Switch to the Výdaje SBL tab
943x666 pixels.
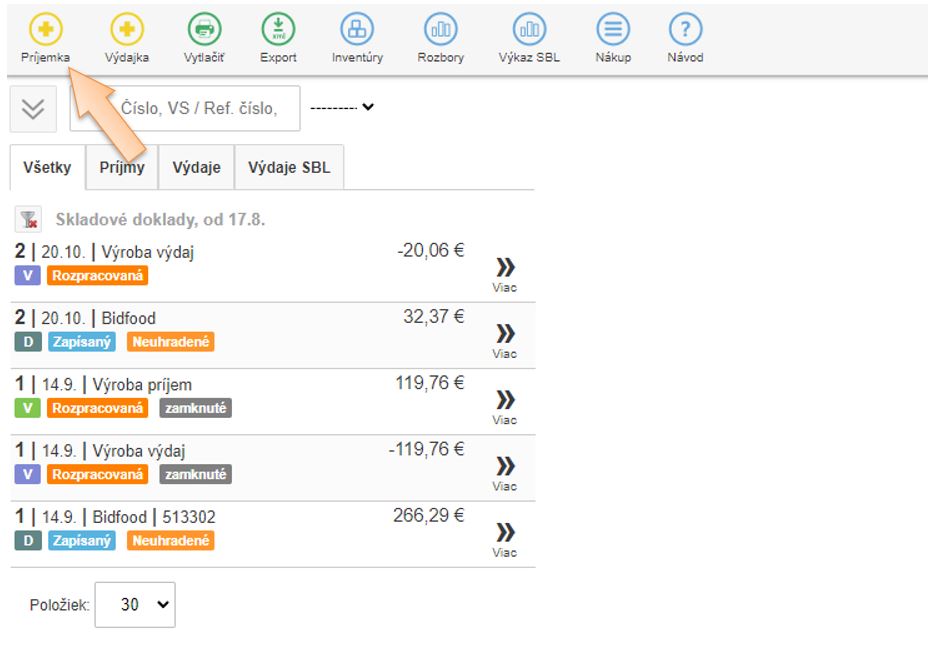[x=289, y=168]
